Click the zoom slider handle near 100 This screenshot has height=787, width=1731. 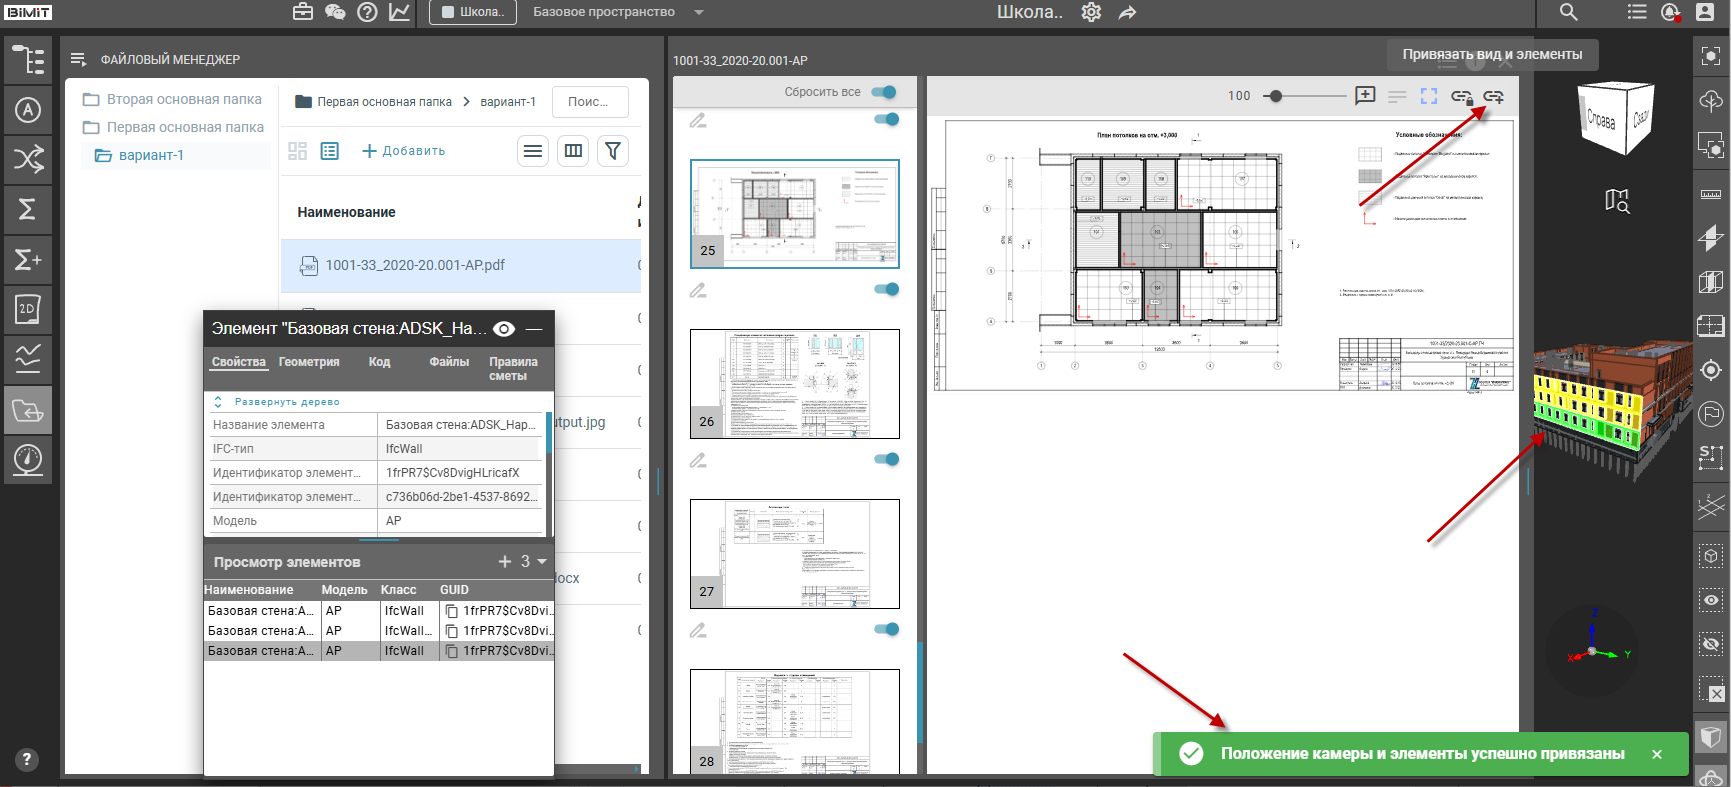(1276, 96)
